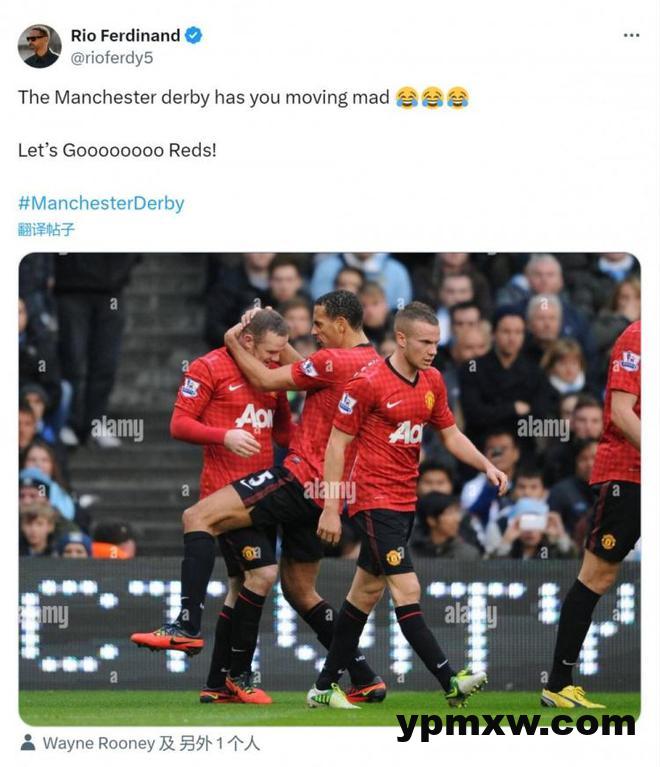Open the Rio Ferdinand display name
The image size is (660, 767).
pos(125,36)
